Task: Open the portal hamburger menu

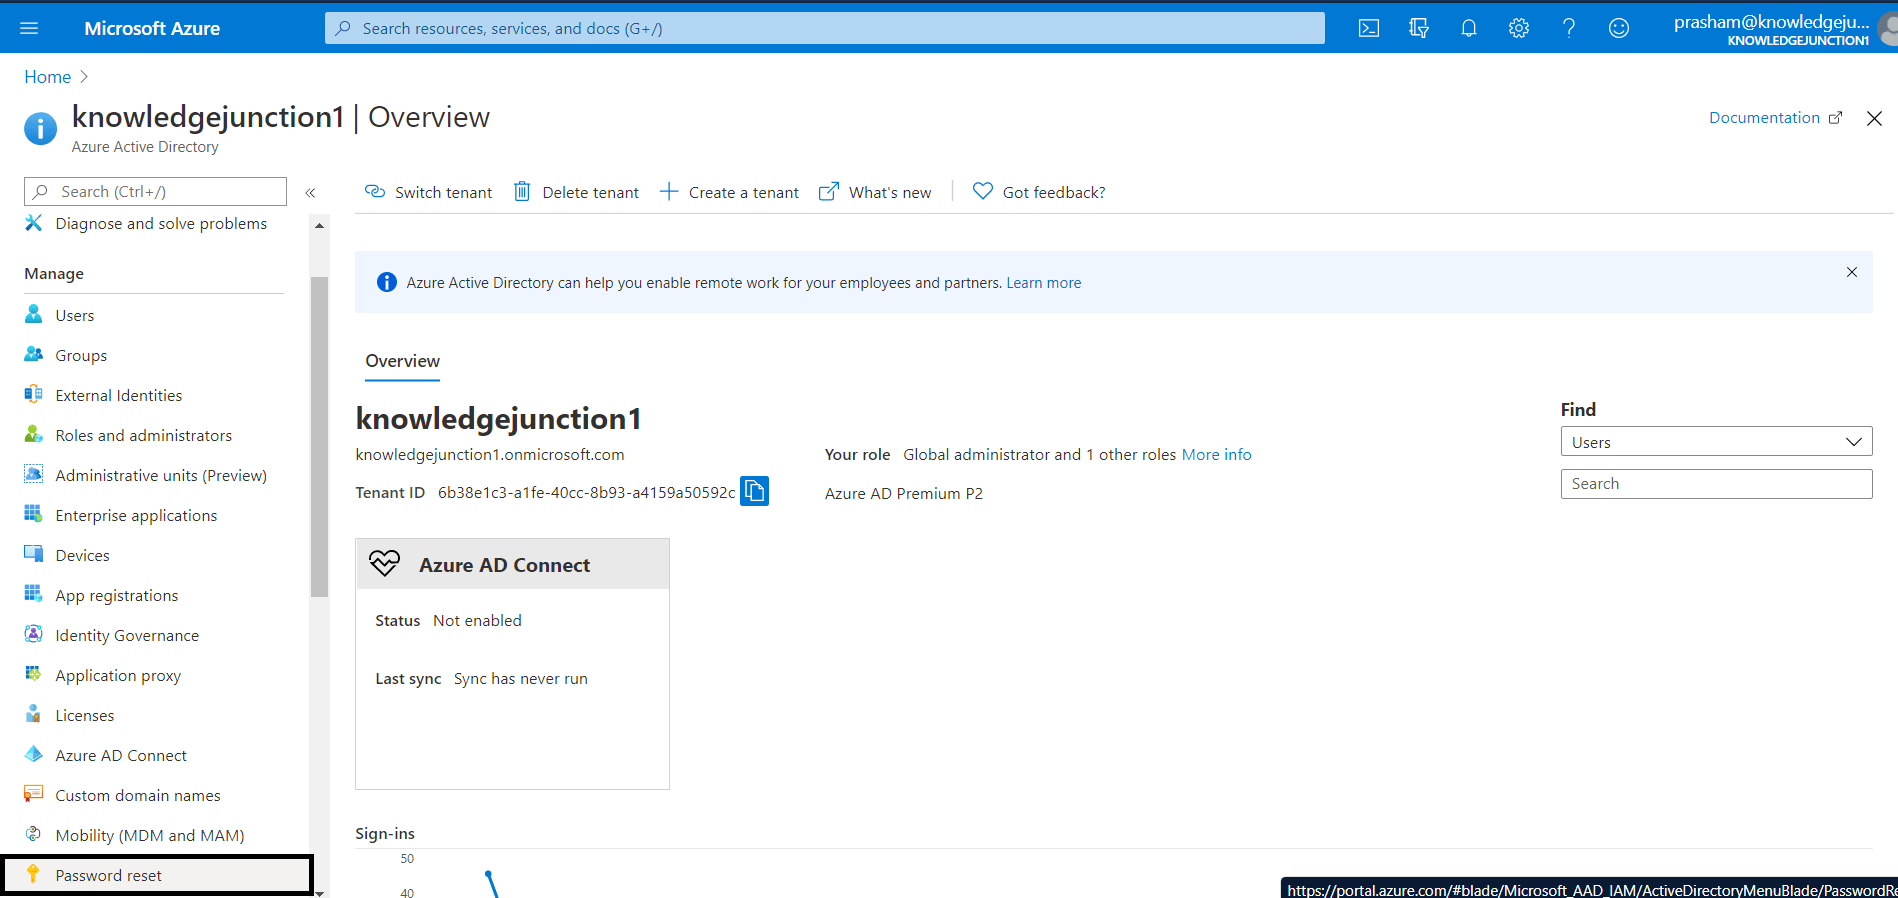Action: click(29, 28)
